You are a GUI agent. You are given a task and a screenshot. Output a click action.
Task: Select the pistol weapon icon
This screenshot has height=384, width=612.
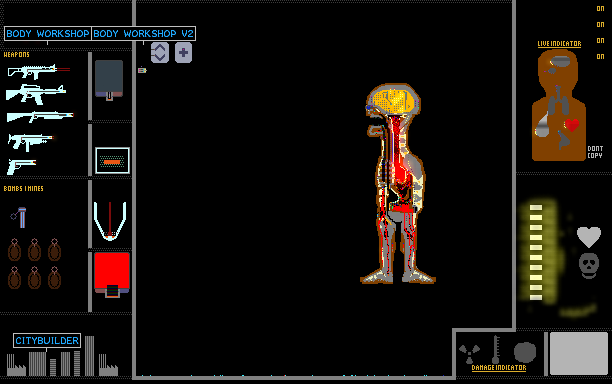click(x=21, y=166)
